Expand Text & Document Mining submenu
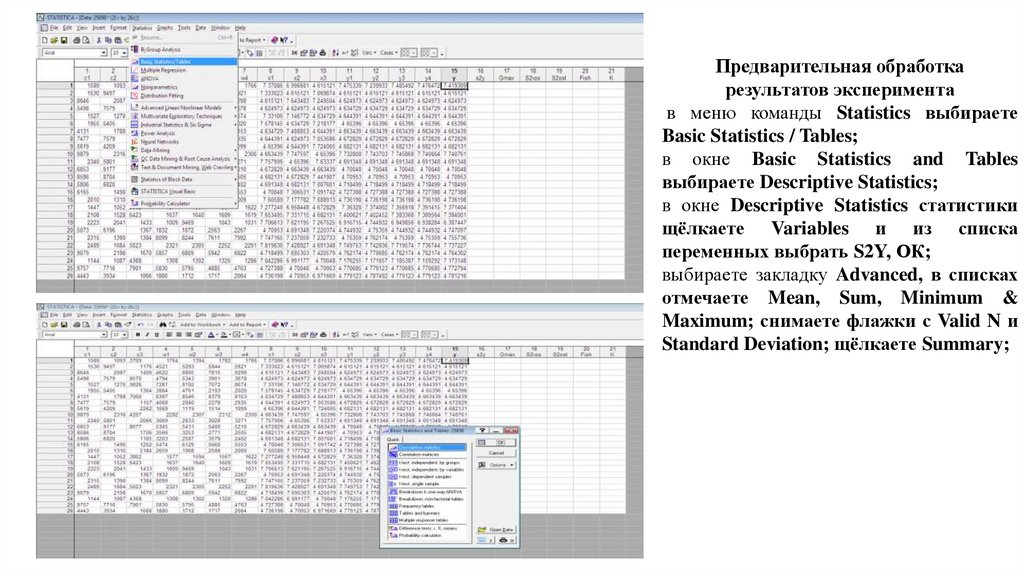The width and height of the screenshot is (1024, 574). point(184,167)
